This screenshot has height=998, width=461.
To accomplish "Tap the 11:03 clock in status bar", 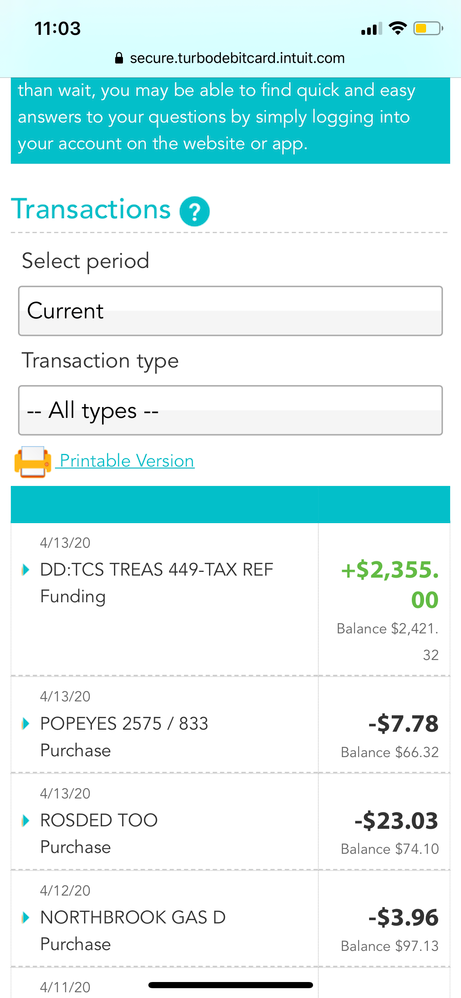I will tap(57, 29).
